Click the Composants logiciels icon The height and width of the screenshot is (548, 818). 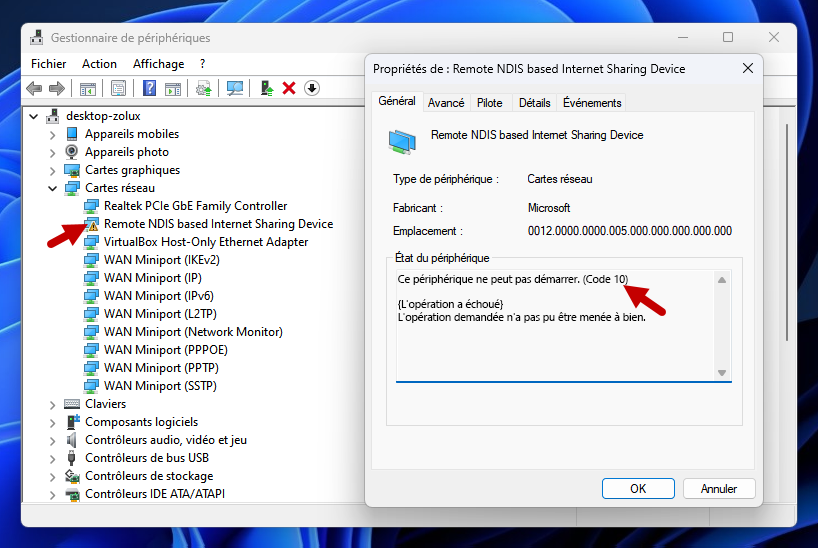pyautogui.click(x=73, y=422)
